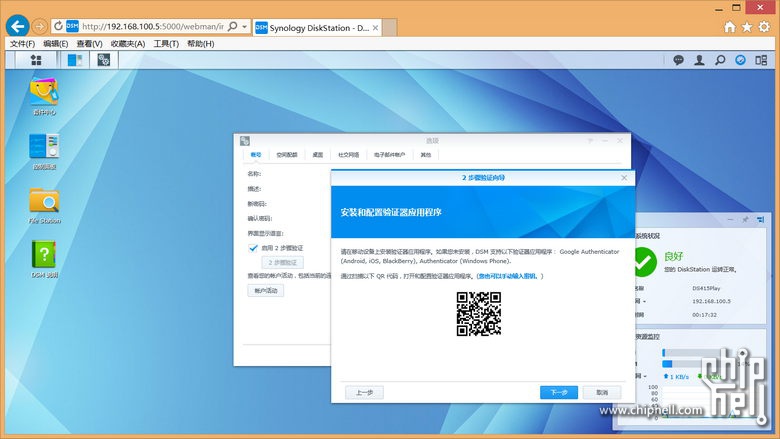This screenshot has height=439, width=780.
Task: Click the browser forward arrow button
Action: pyautogui.click(x=40, y=26)
